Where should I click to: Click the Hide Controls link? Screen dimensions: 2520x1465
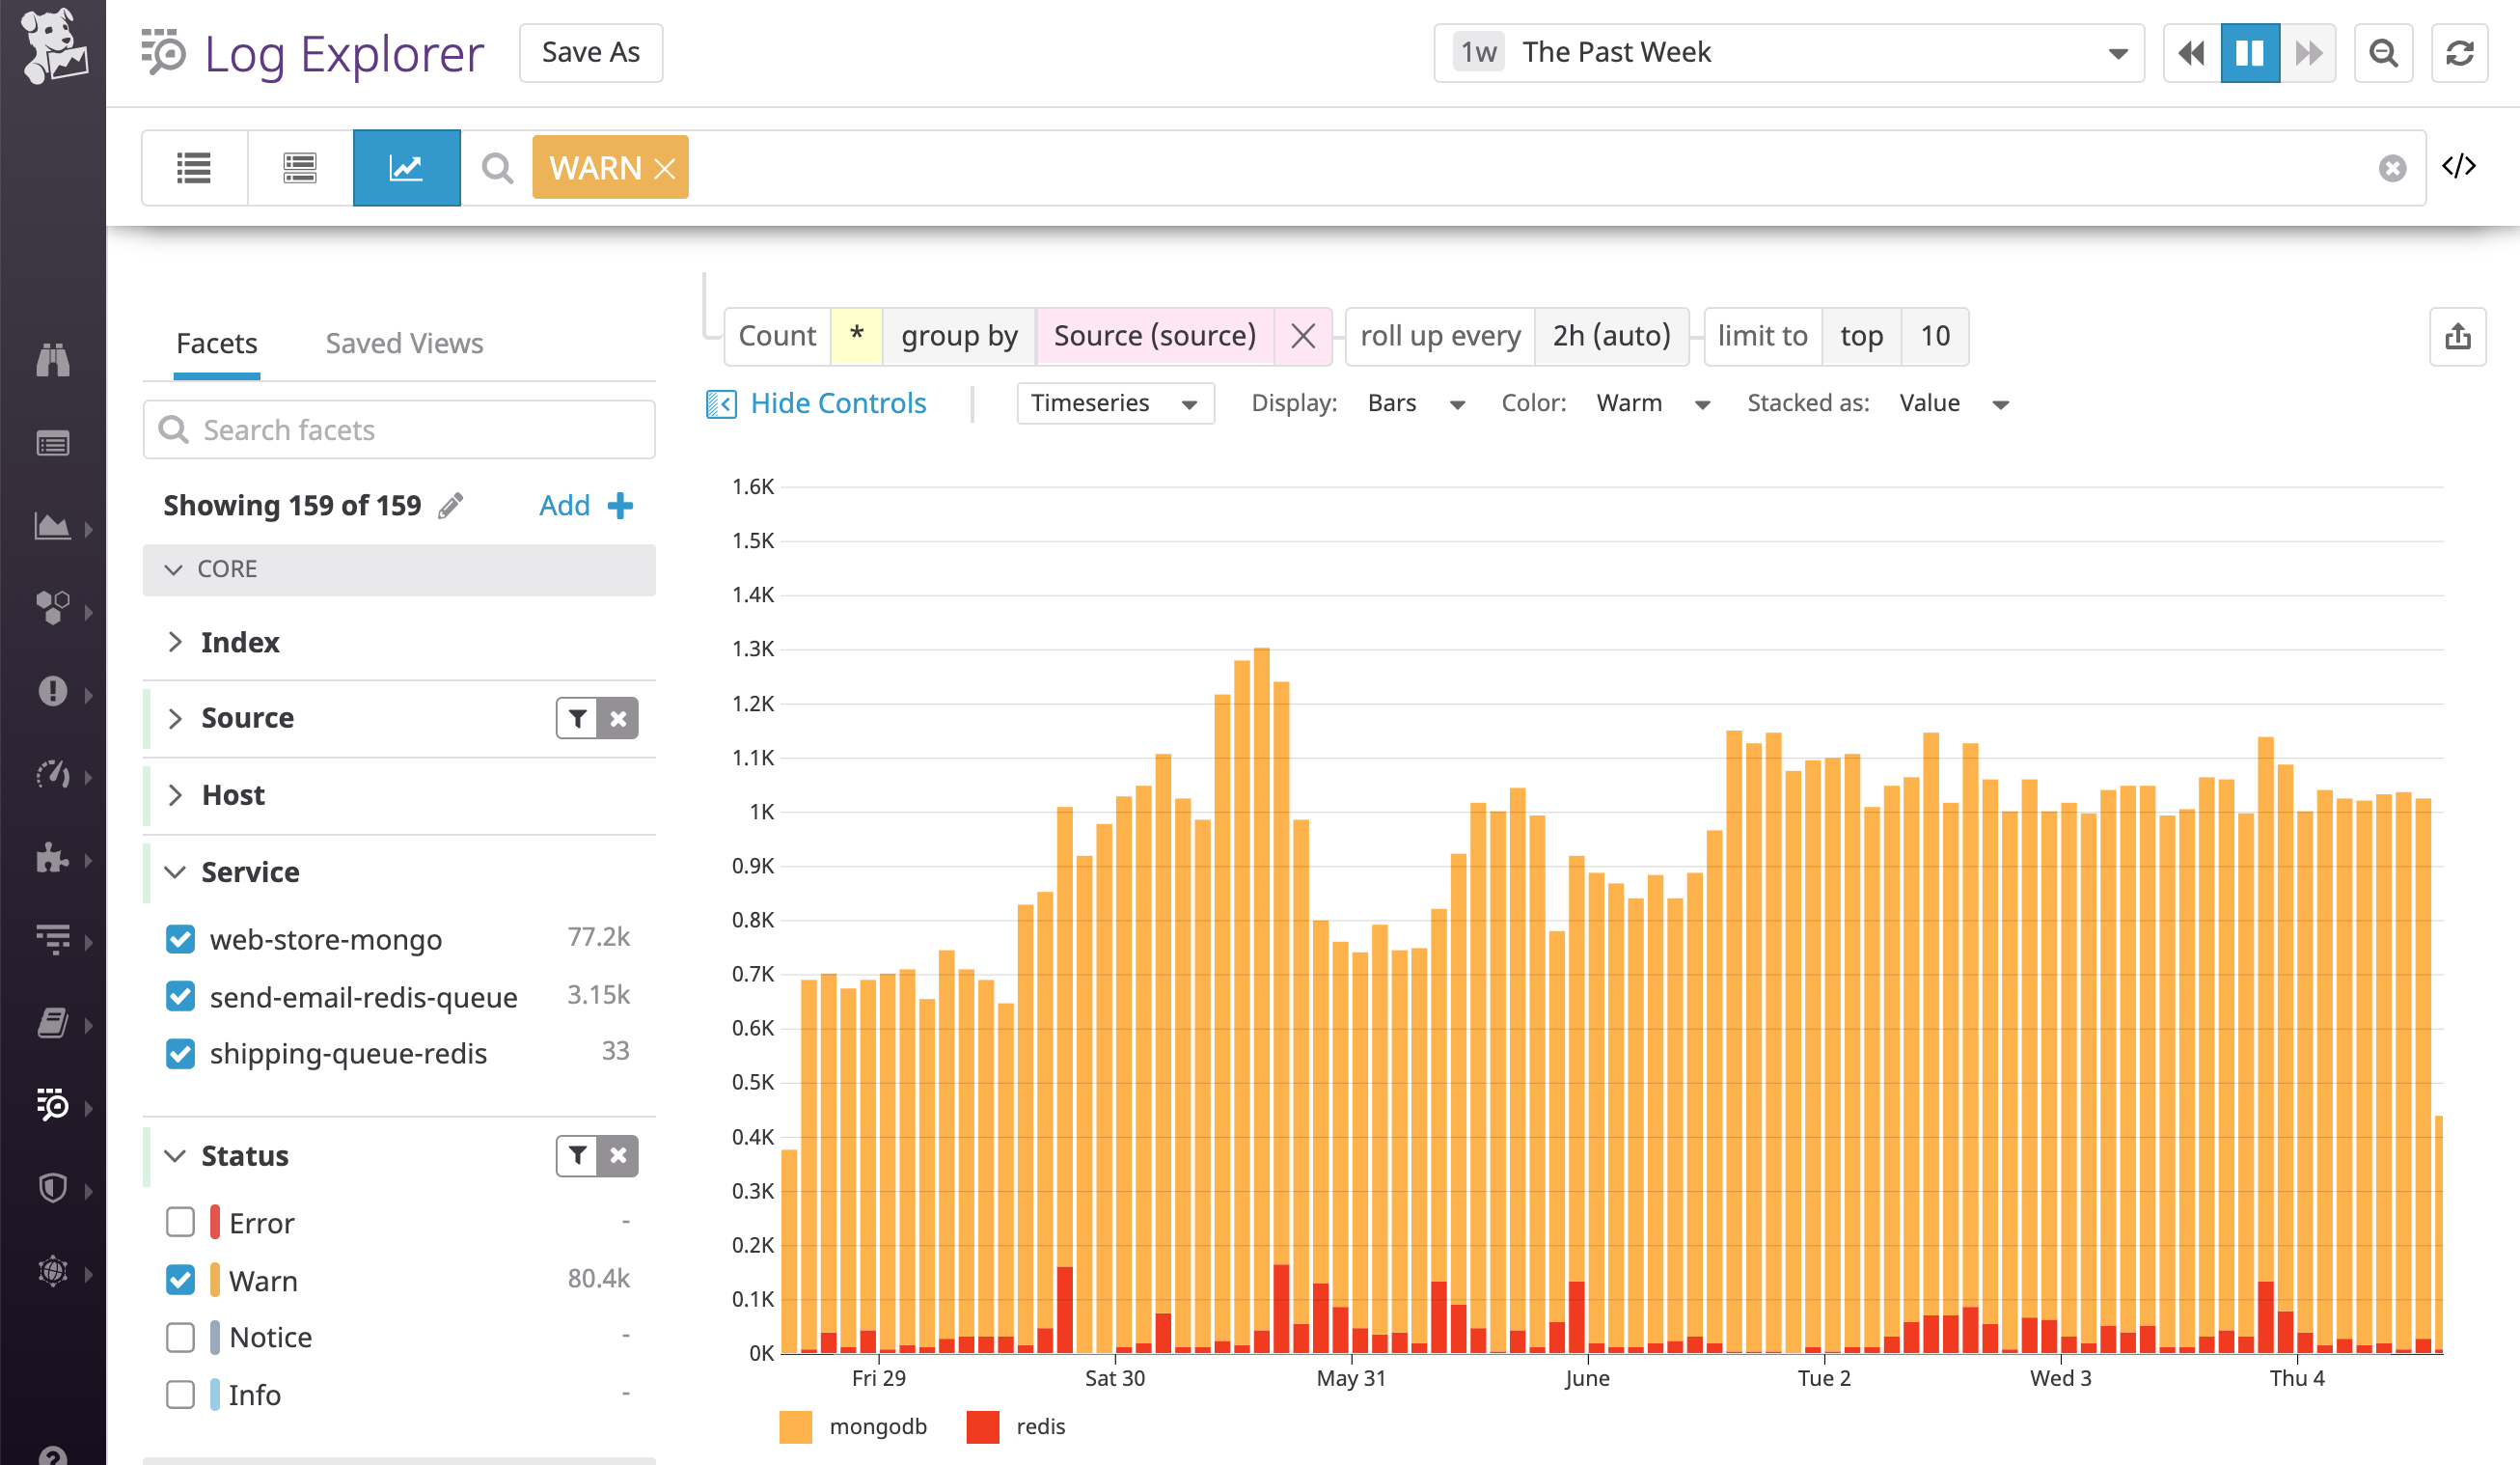point(837,403)
